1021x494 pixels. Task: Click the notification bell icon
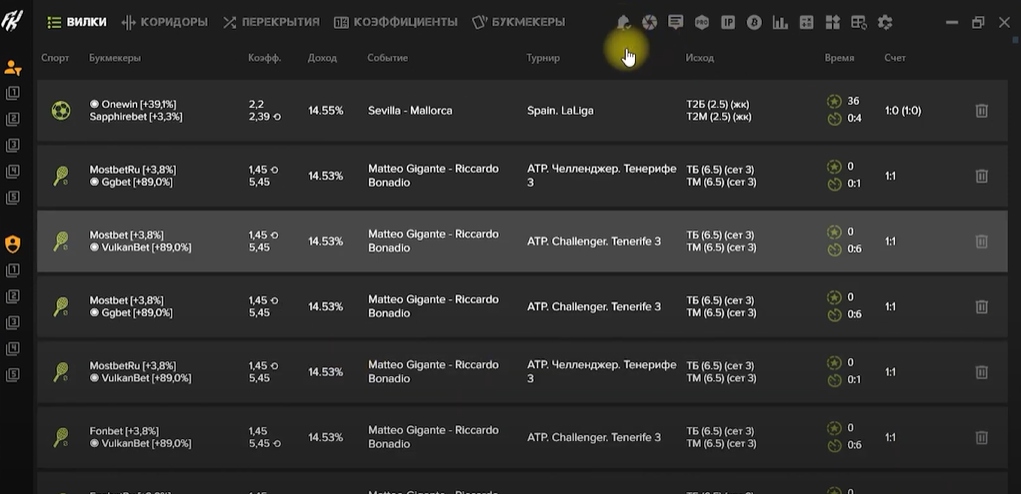point(623,23)
